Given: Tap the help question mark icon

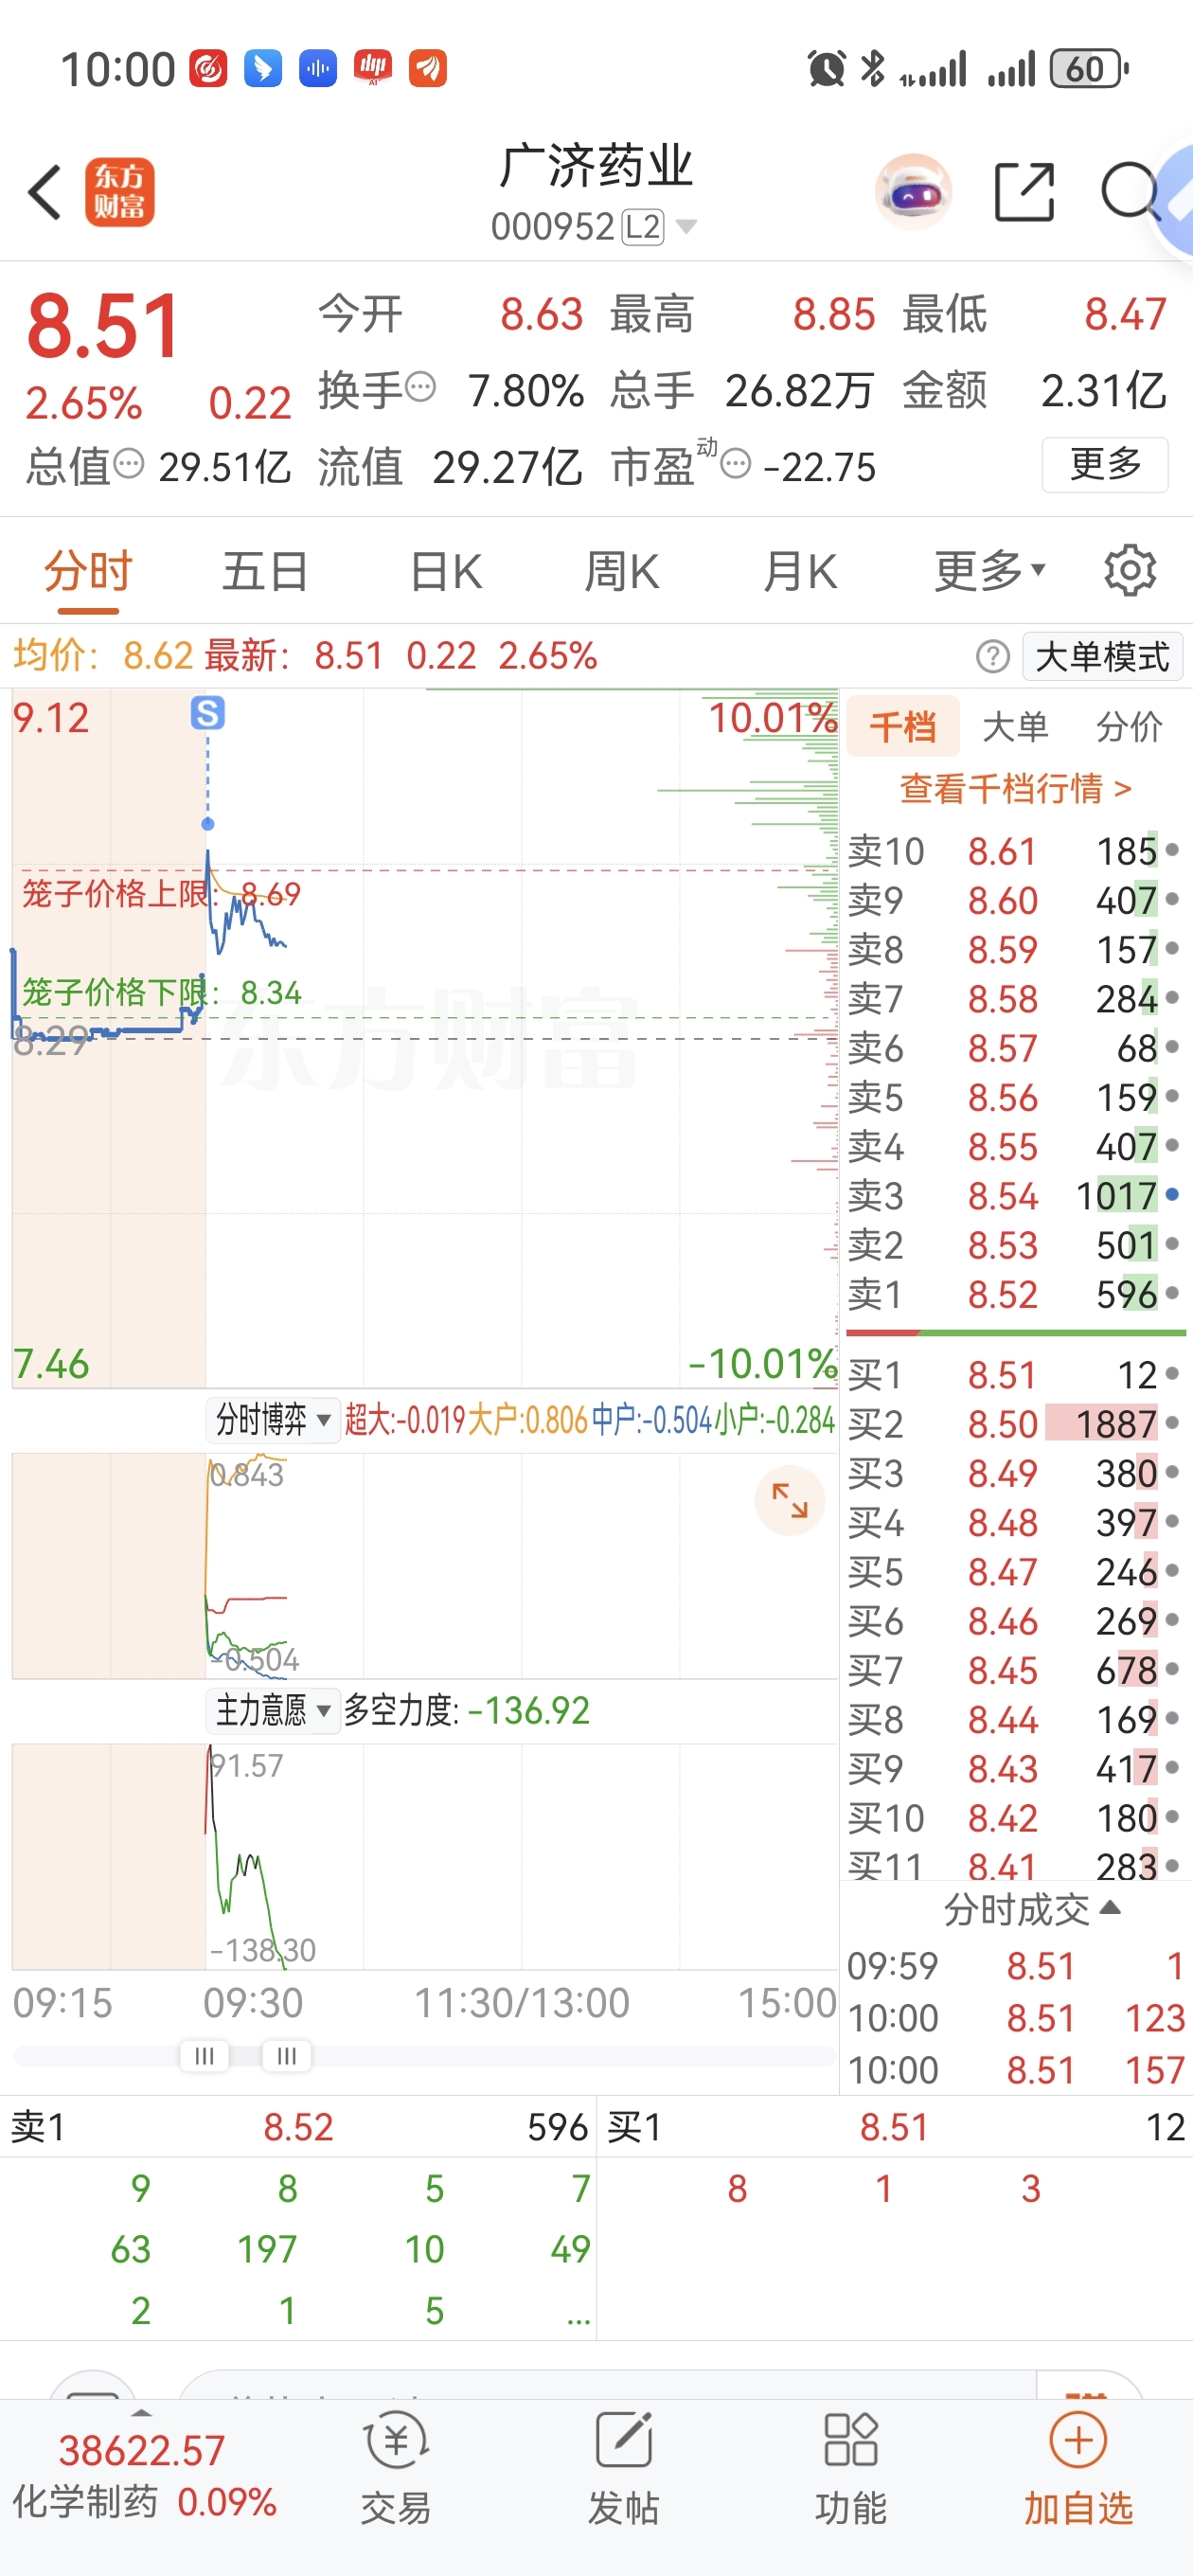Looking at the screenshot, I should [992, 657].
